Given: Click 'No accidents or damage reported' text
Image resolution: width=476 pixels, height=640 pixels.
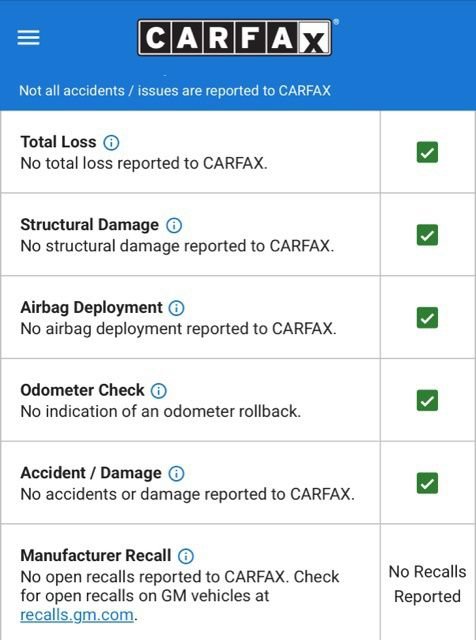Looking at the screenshot, I should point(187,494).
